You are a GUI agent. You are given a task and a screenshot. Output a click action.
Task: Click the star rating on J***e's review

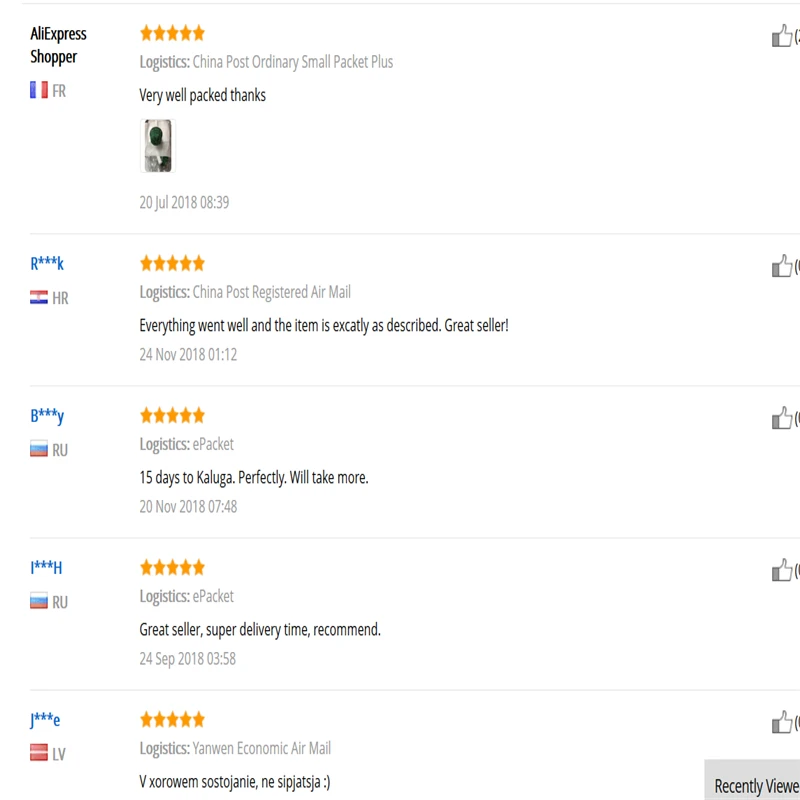coord(172,719)
